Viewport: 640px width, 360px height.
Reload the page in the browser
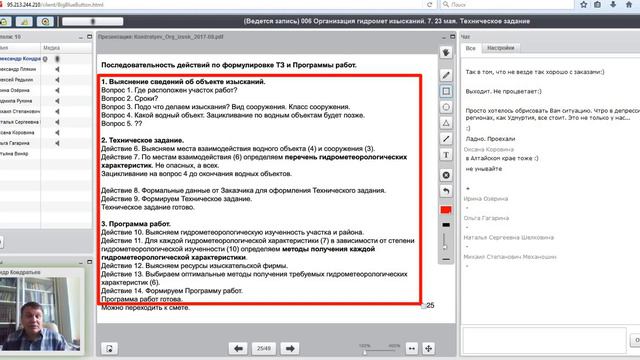pyautogui.click(x=429, y=4)
